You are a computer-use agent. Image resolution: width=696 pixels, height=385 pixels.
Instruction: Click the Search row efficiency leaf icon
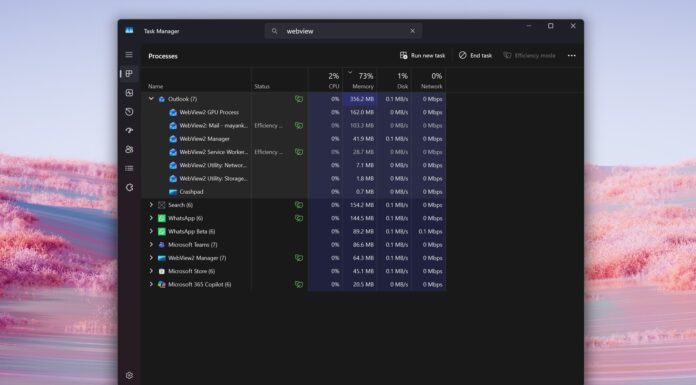click(x=299, y=205)
